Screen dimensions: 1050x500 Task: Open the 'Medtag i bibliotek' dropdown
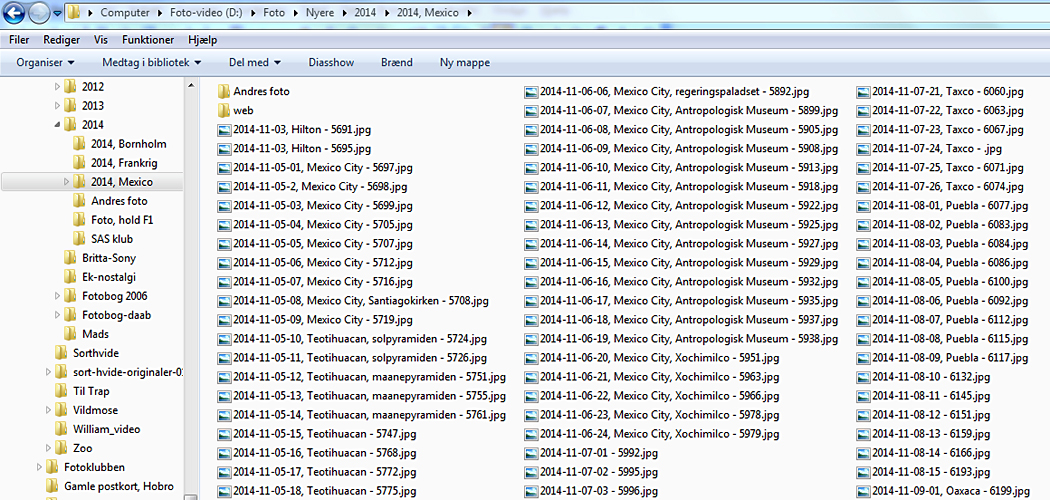tap(151, 62)
